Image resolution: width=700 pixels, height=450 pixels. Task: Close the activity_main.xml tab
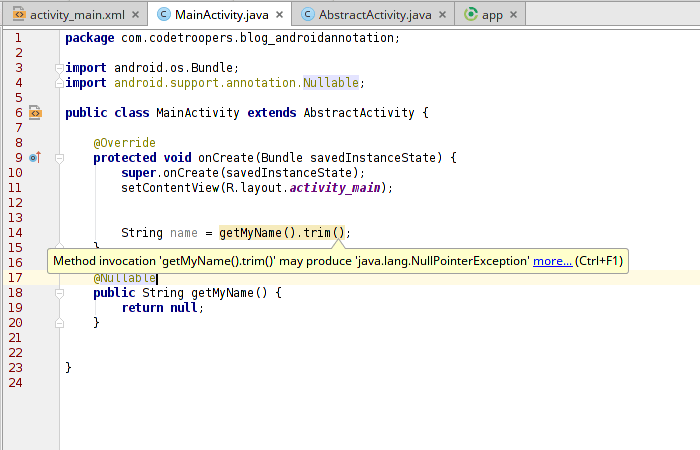137,15
